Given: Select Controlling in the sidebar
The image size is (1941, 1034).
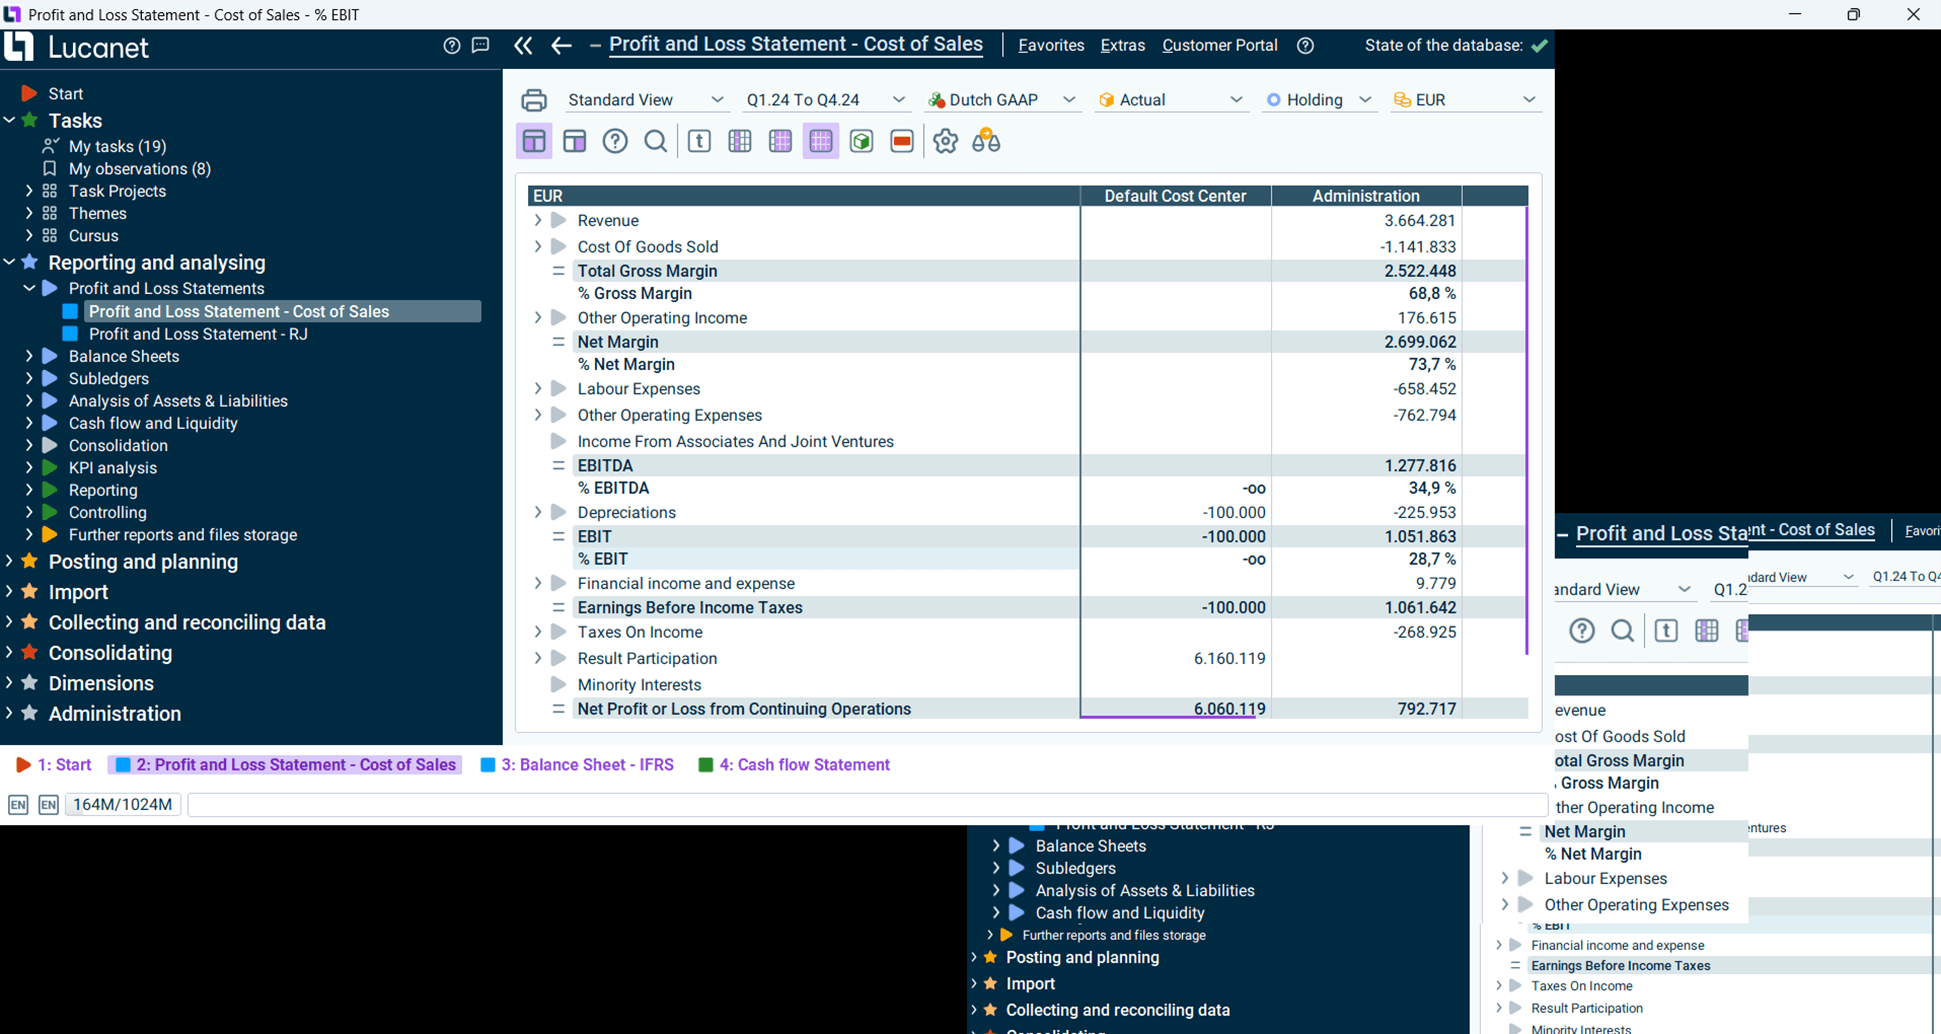Looking at the screenshot, I should 107,513.
